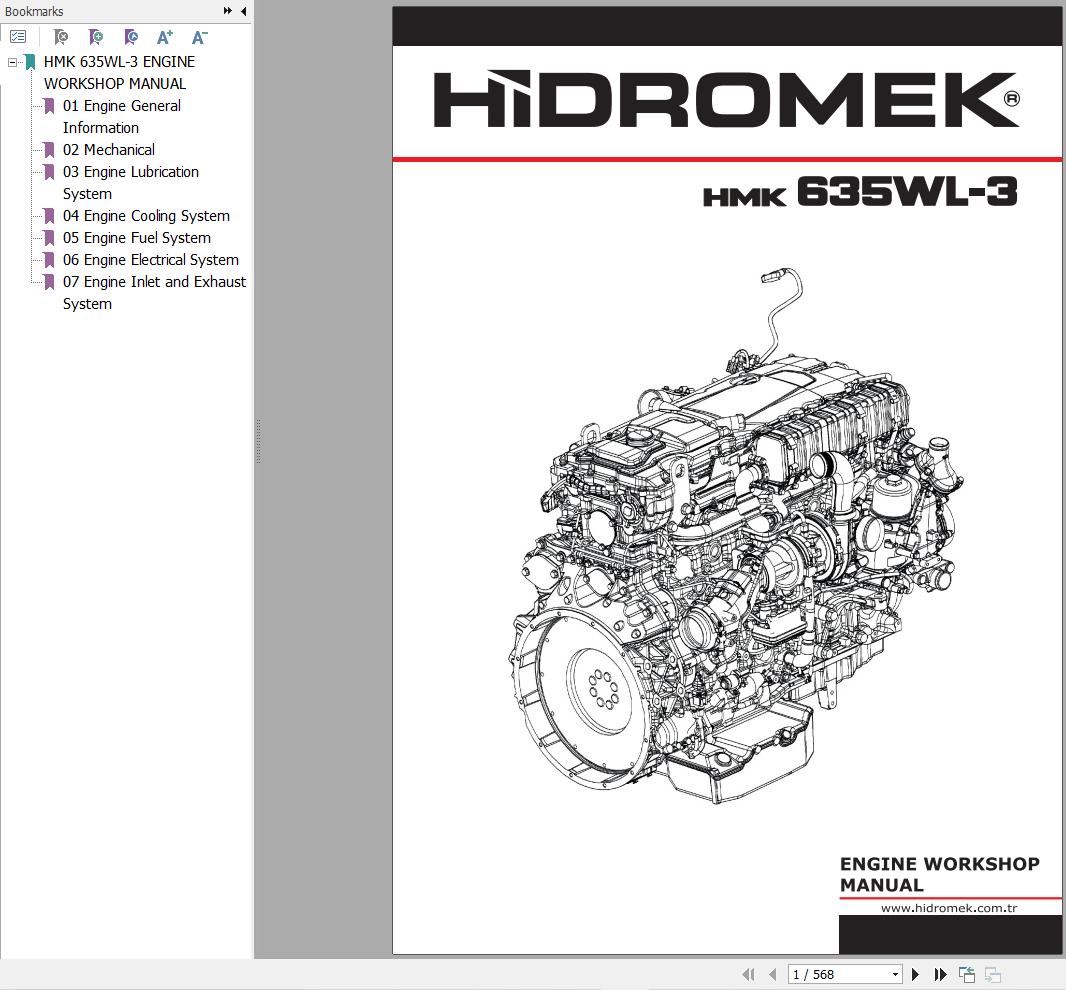The width and height of the screenshot is (1066, 990).
Task: Open the 01 Engine General Information bookmark
Action: pyautogui.click(x=121, y=106)
